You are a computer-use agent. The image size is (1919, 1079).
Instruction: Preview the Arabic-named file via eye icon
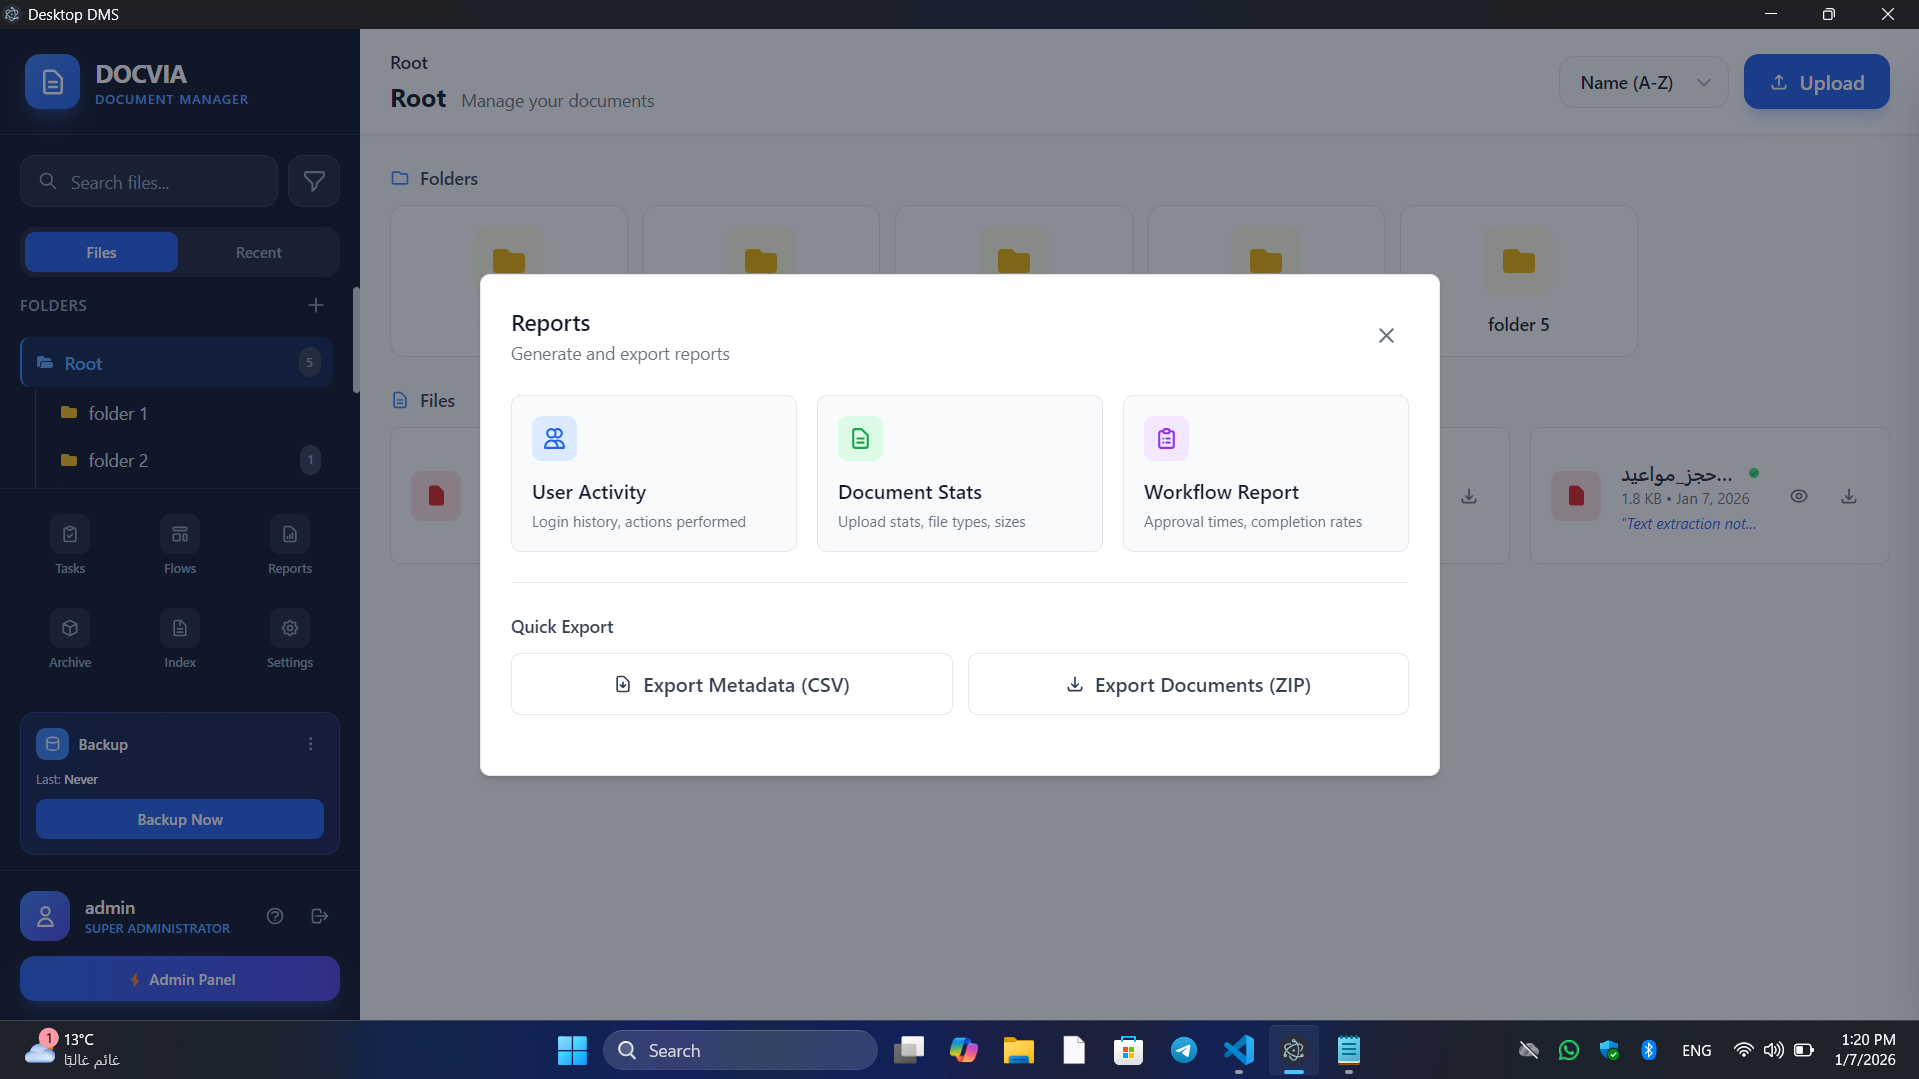(1799, 496)
